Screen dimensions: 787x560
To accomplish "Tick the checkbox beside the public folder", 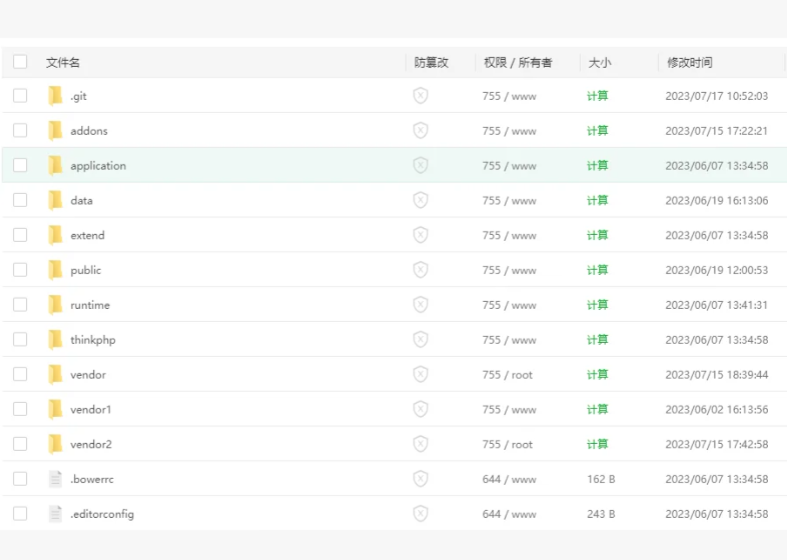I will (20, 269).
